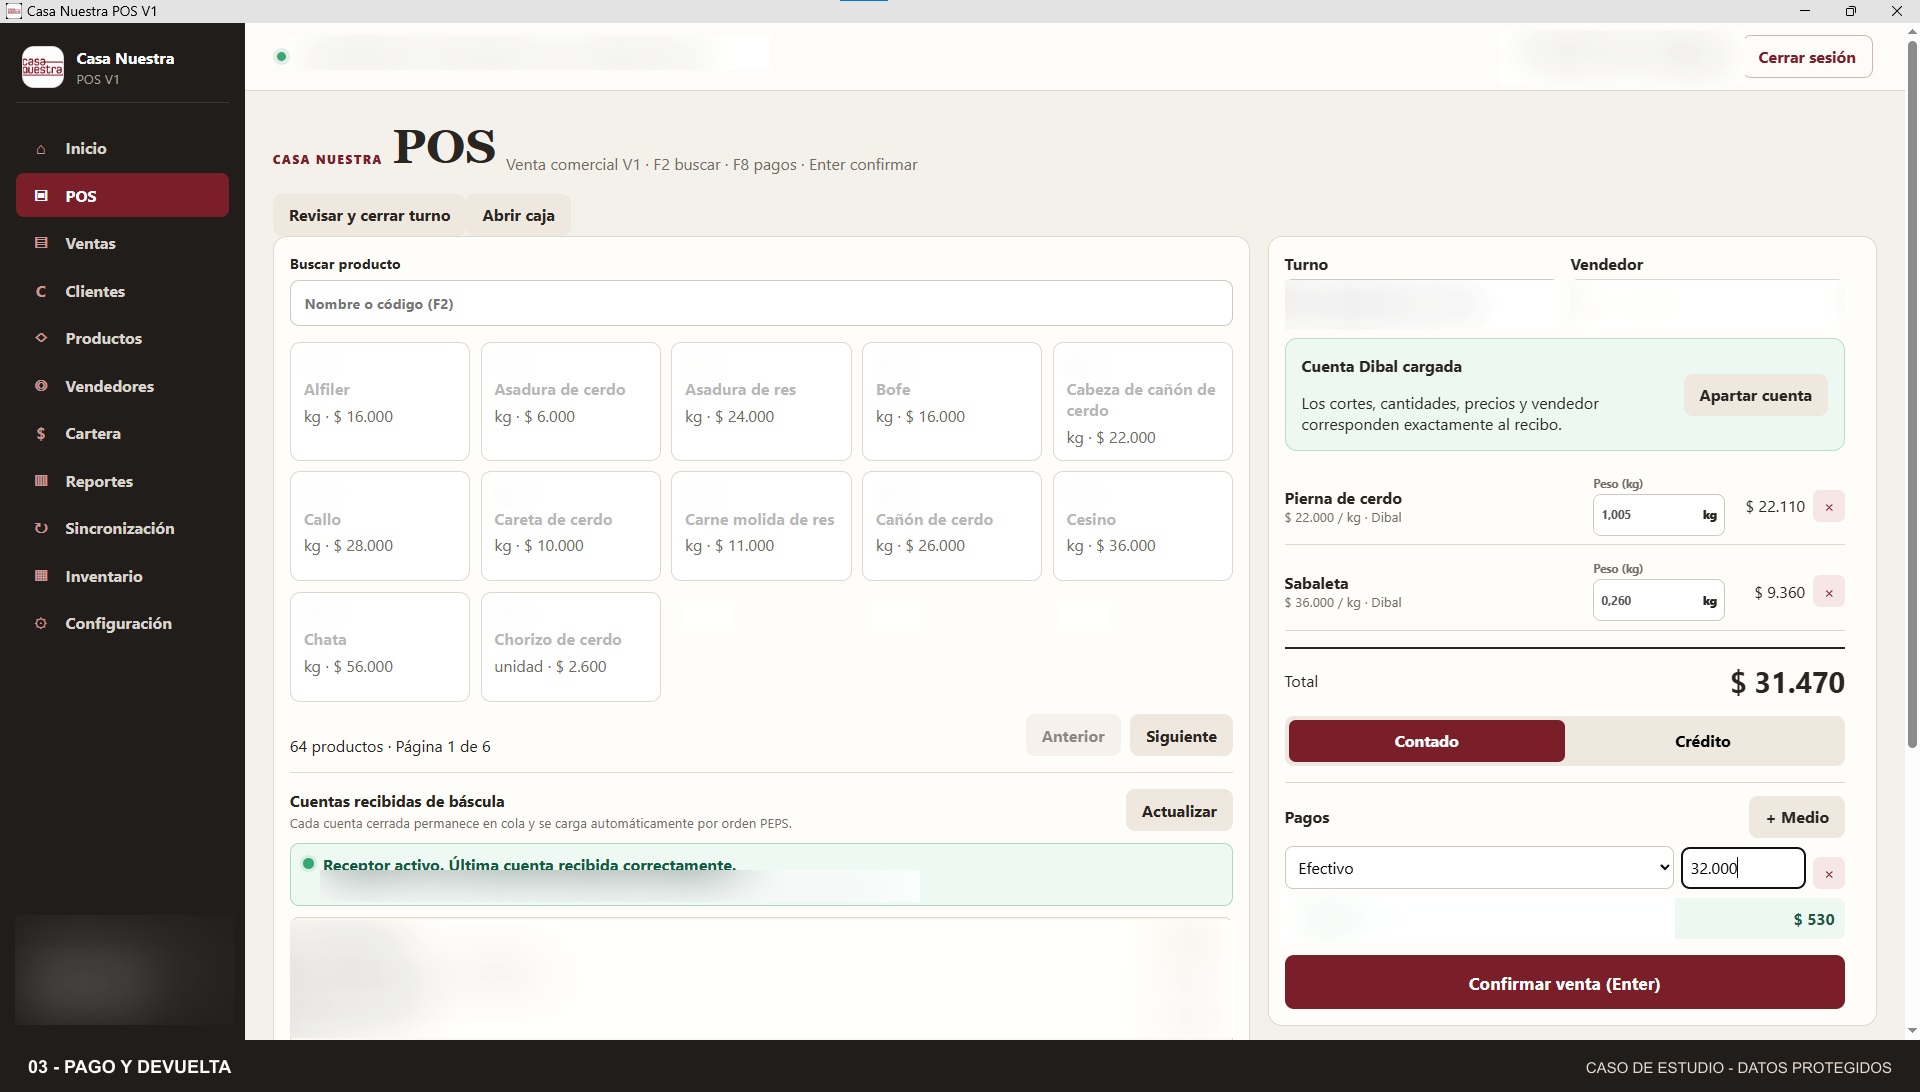Click the Sincronización refresh icon
1920x1092 pixels.
point(41,528)
